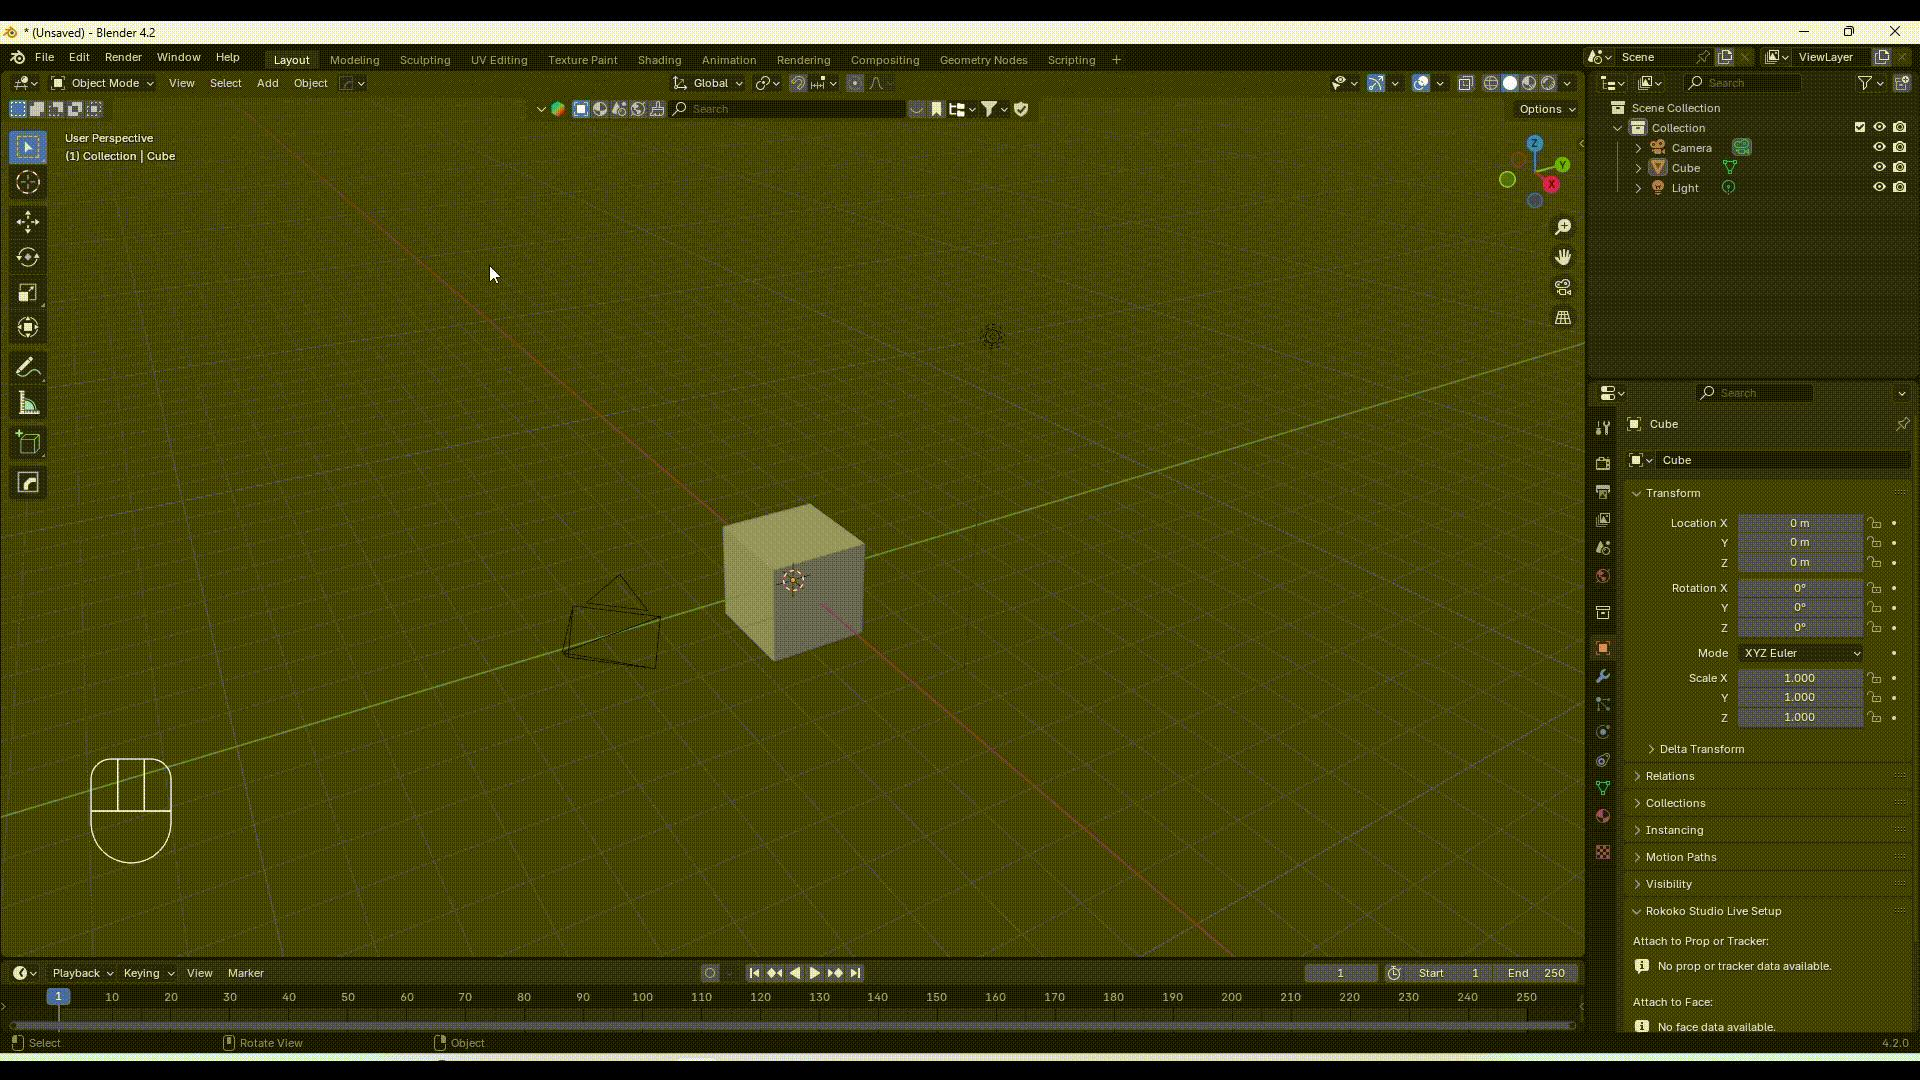1920x1080 pixels.
Task: Toggle X-ray view button
Action: coord(1466,83)
